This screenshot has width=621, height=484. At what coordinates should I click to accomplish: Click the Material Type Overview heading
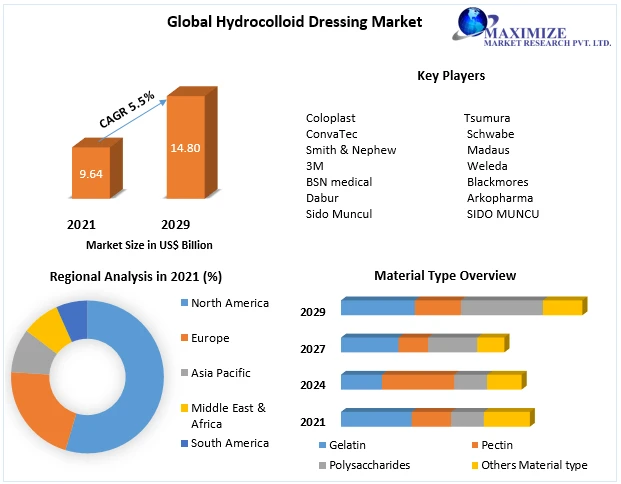(x=445, y=275)
